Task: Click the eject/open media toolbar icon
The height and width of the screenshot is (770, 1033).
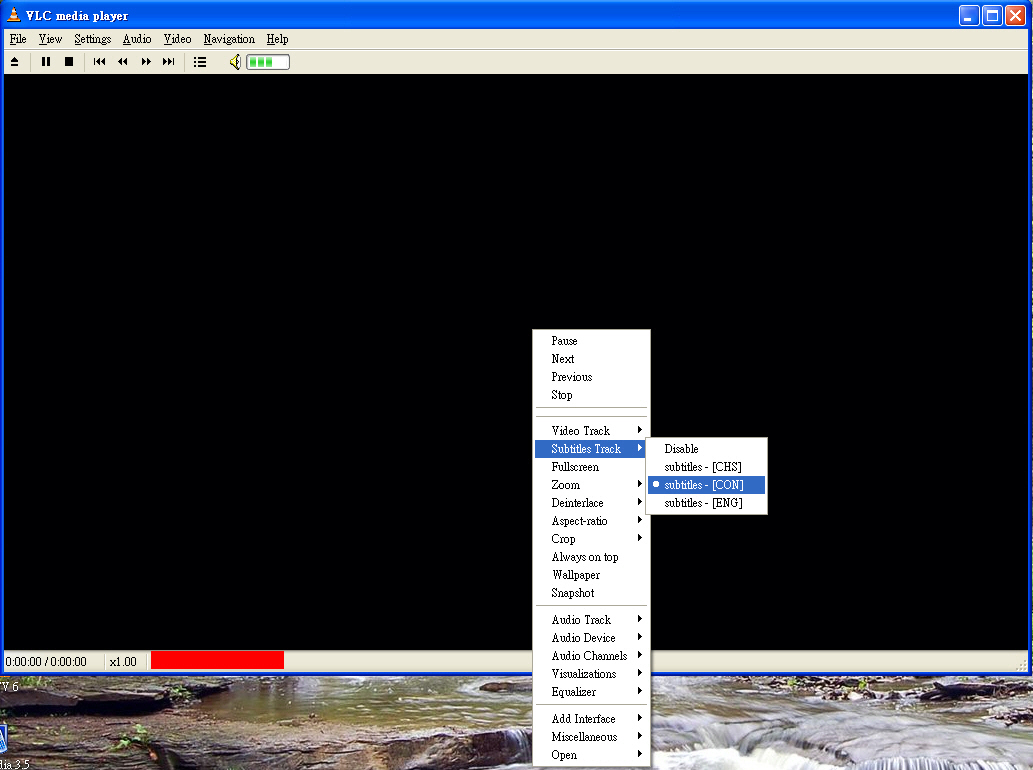Action: [15, 62]
